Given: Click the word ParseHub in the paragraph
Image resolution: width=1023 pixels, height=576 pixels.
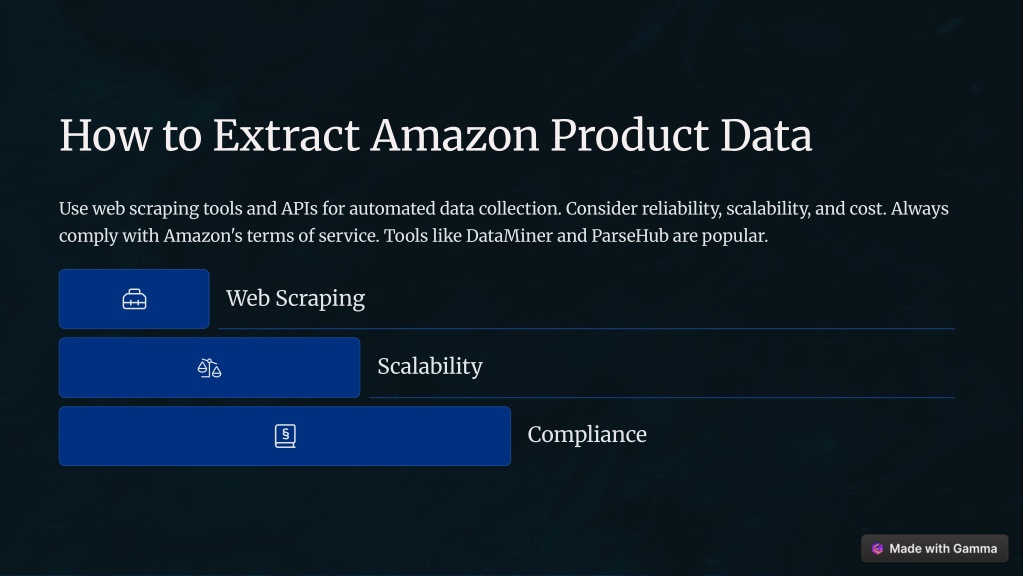Looking at the screenshot, I should (630, 235).
